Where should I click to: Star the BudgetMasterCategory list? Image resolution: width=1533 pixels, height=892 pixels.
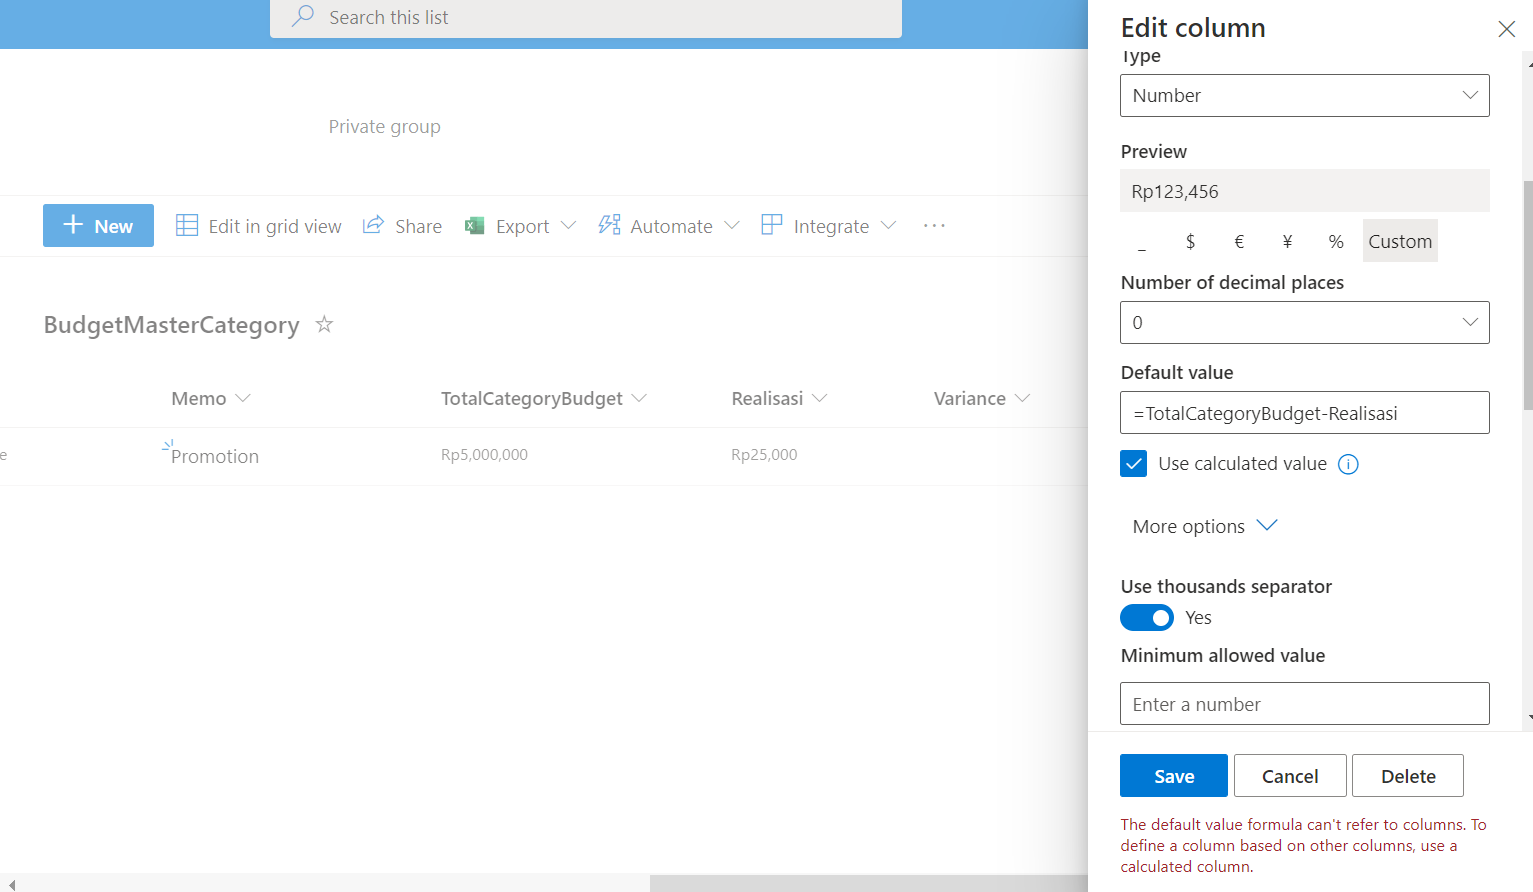(323, 324)
